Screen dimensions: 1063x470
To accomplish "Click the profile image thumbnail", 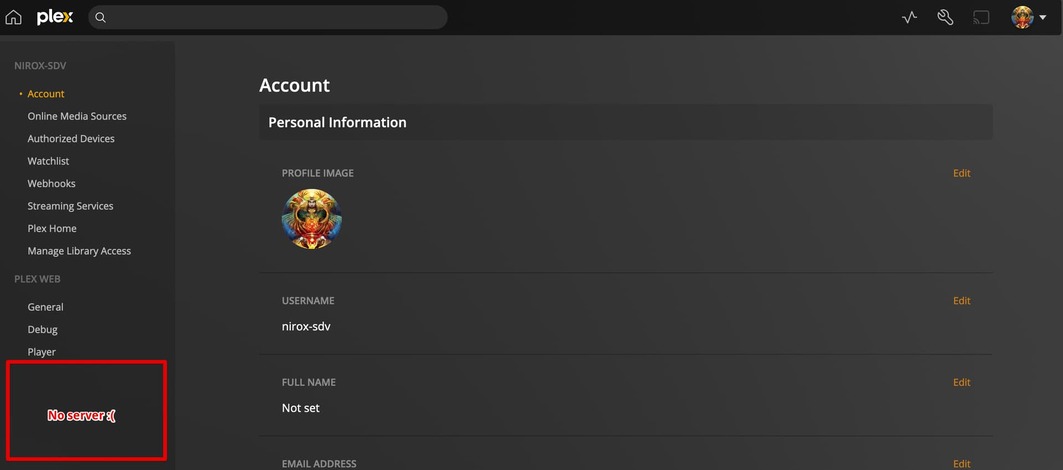I will click(x=311, y=219).
